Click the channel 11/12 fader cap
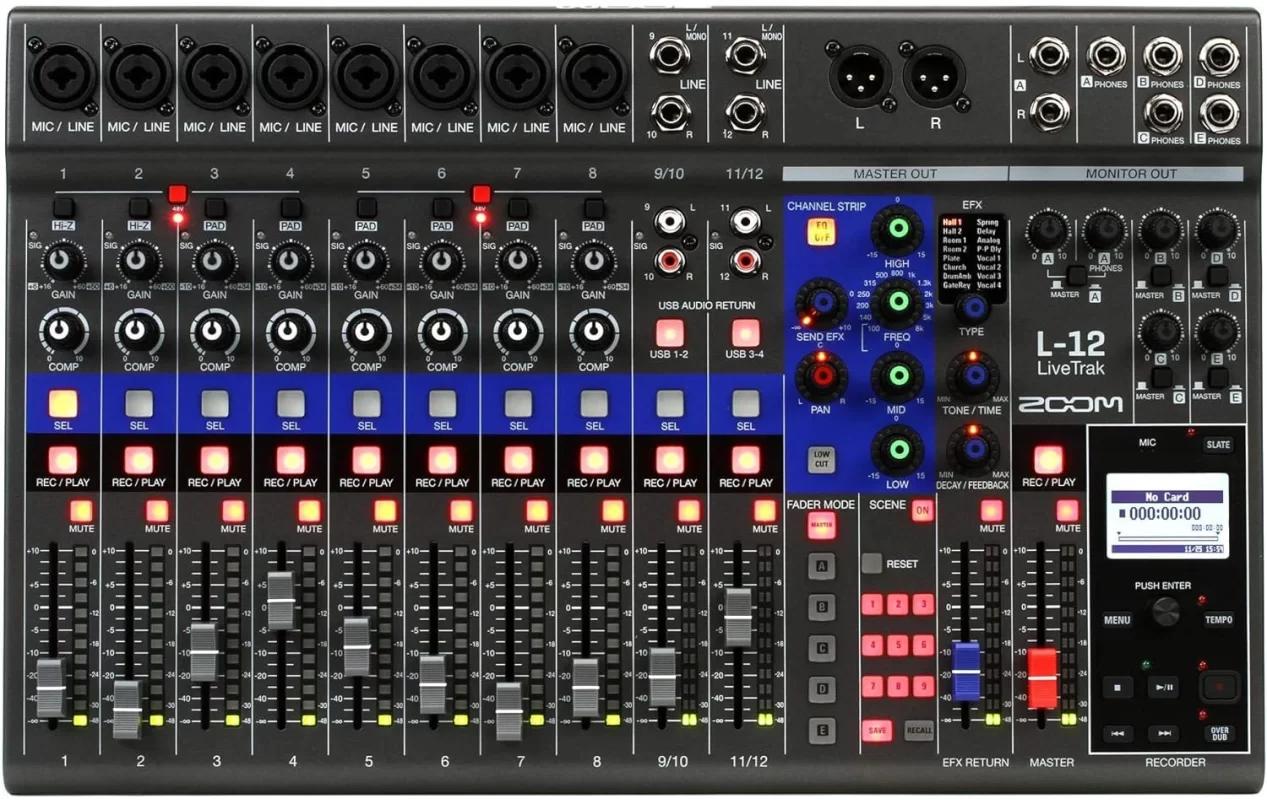 (x=738, y=617)
